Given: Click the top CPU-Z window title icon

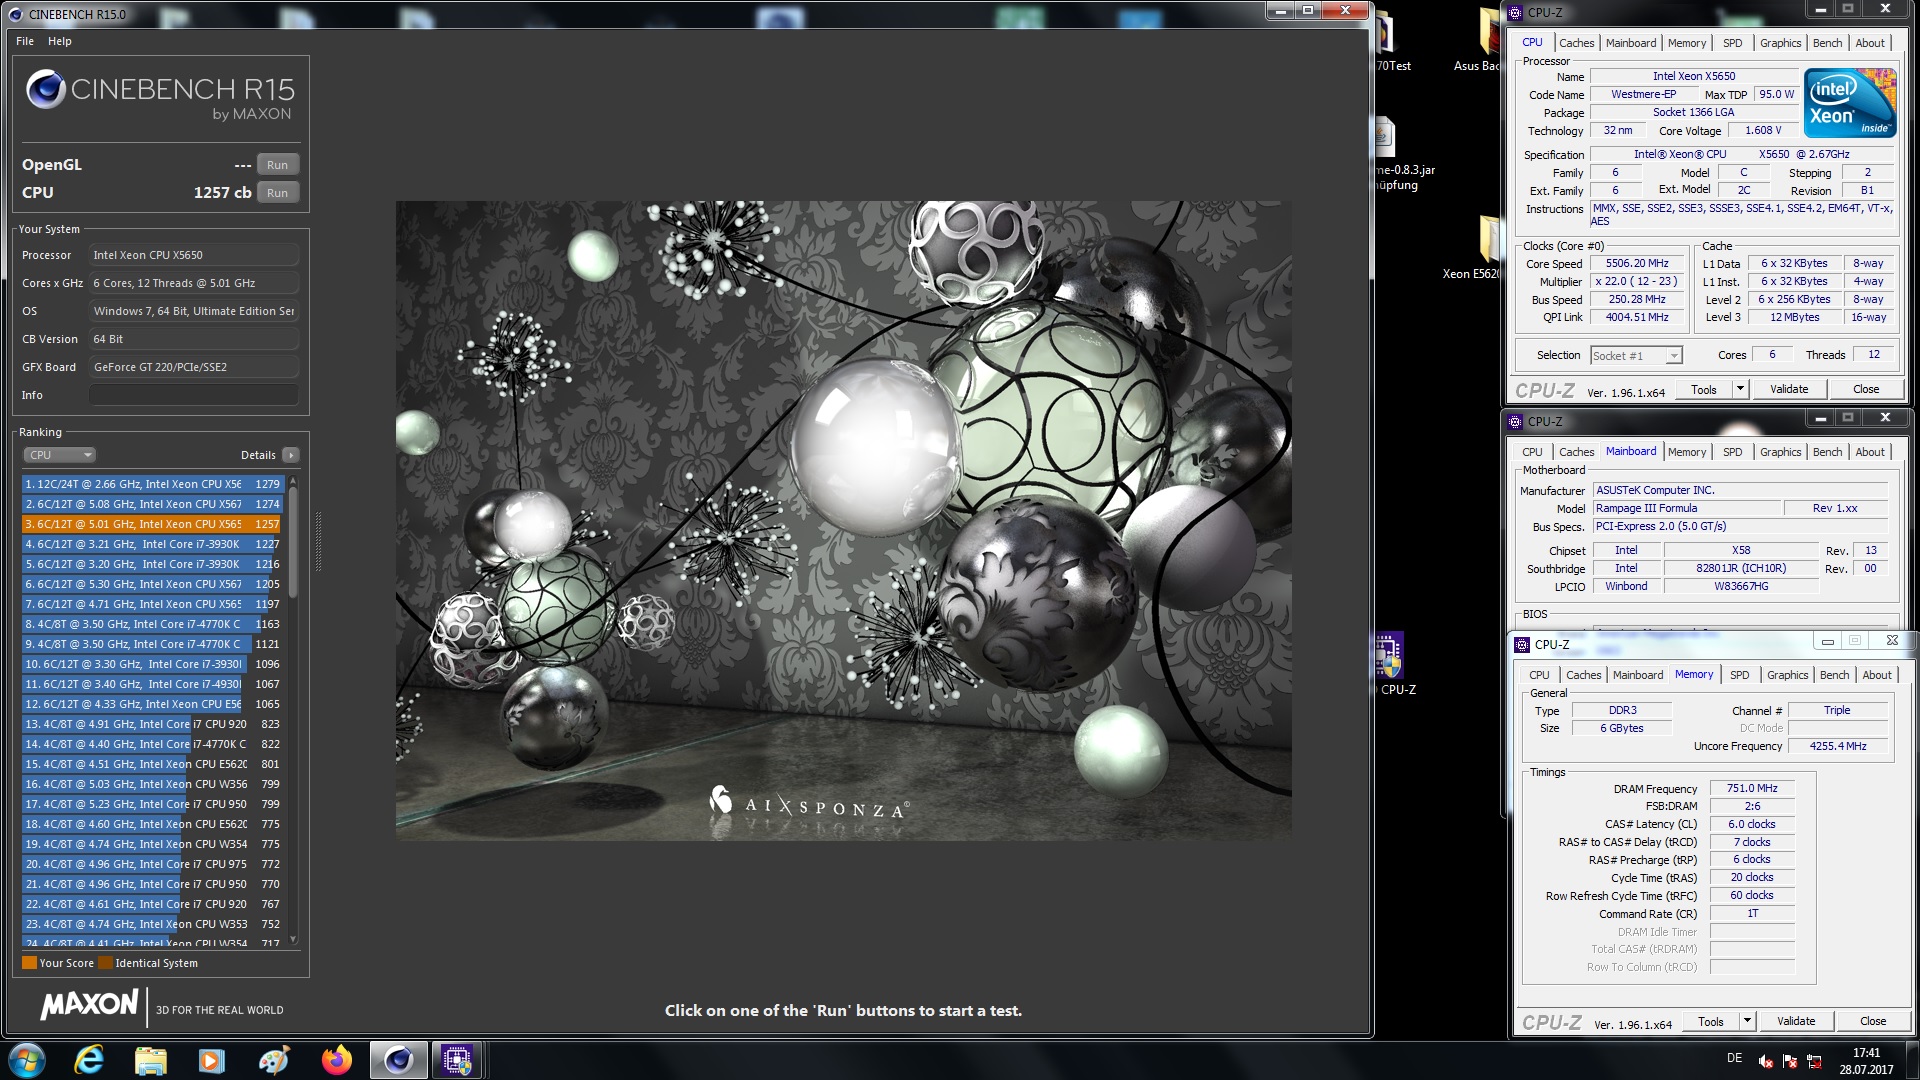Looking at the screenshot, I should pyautogui.click(x=1515, y=12).
